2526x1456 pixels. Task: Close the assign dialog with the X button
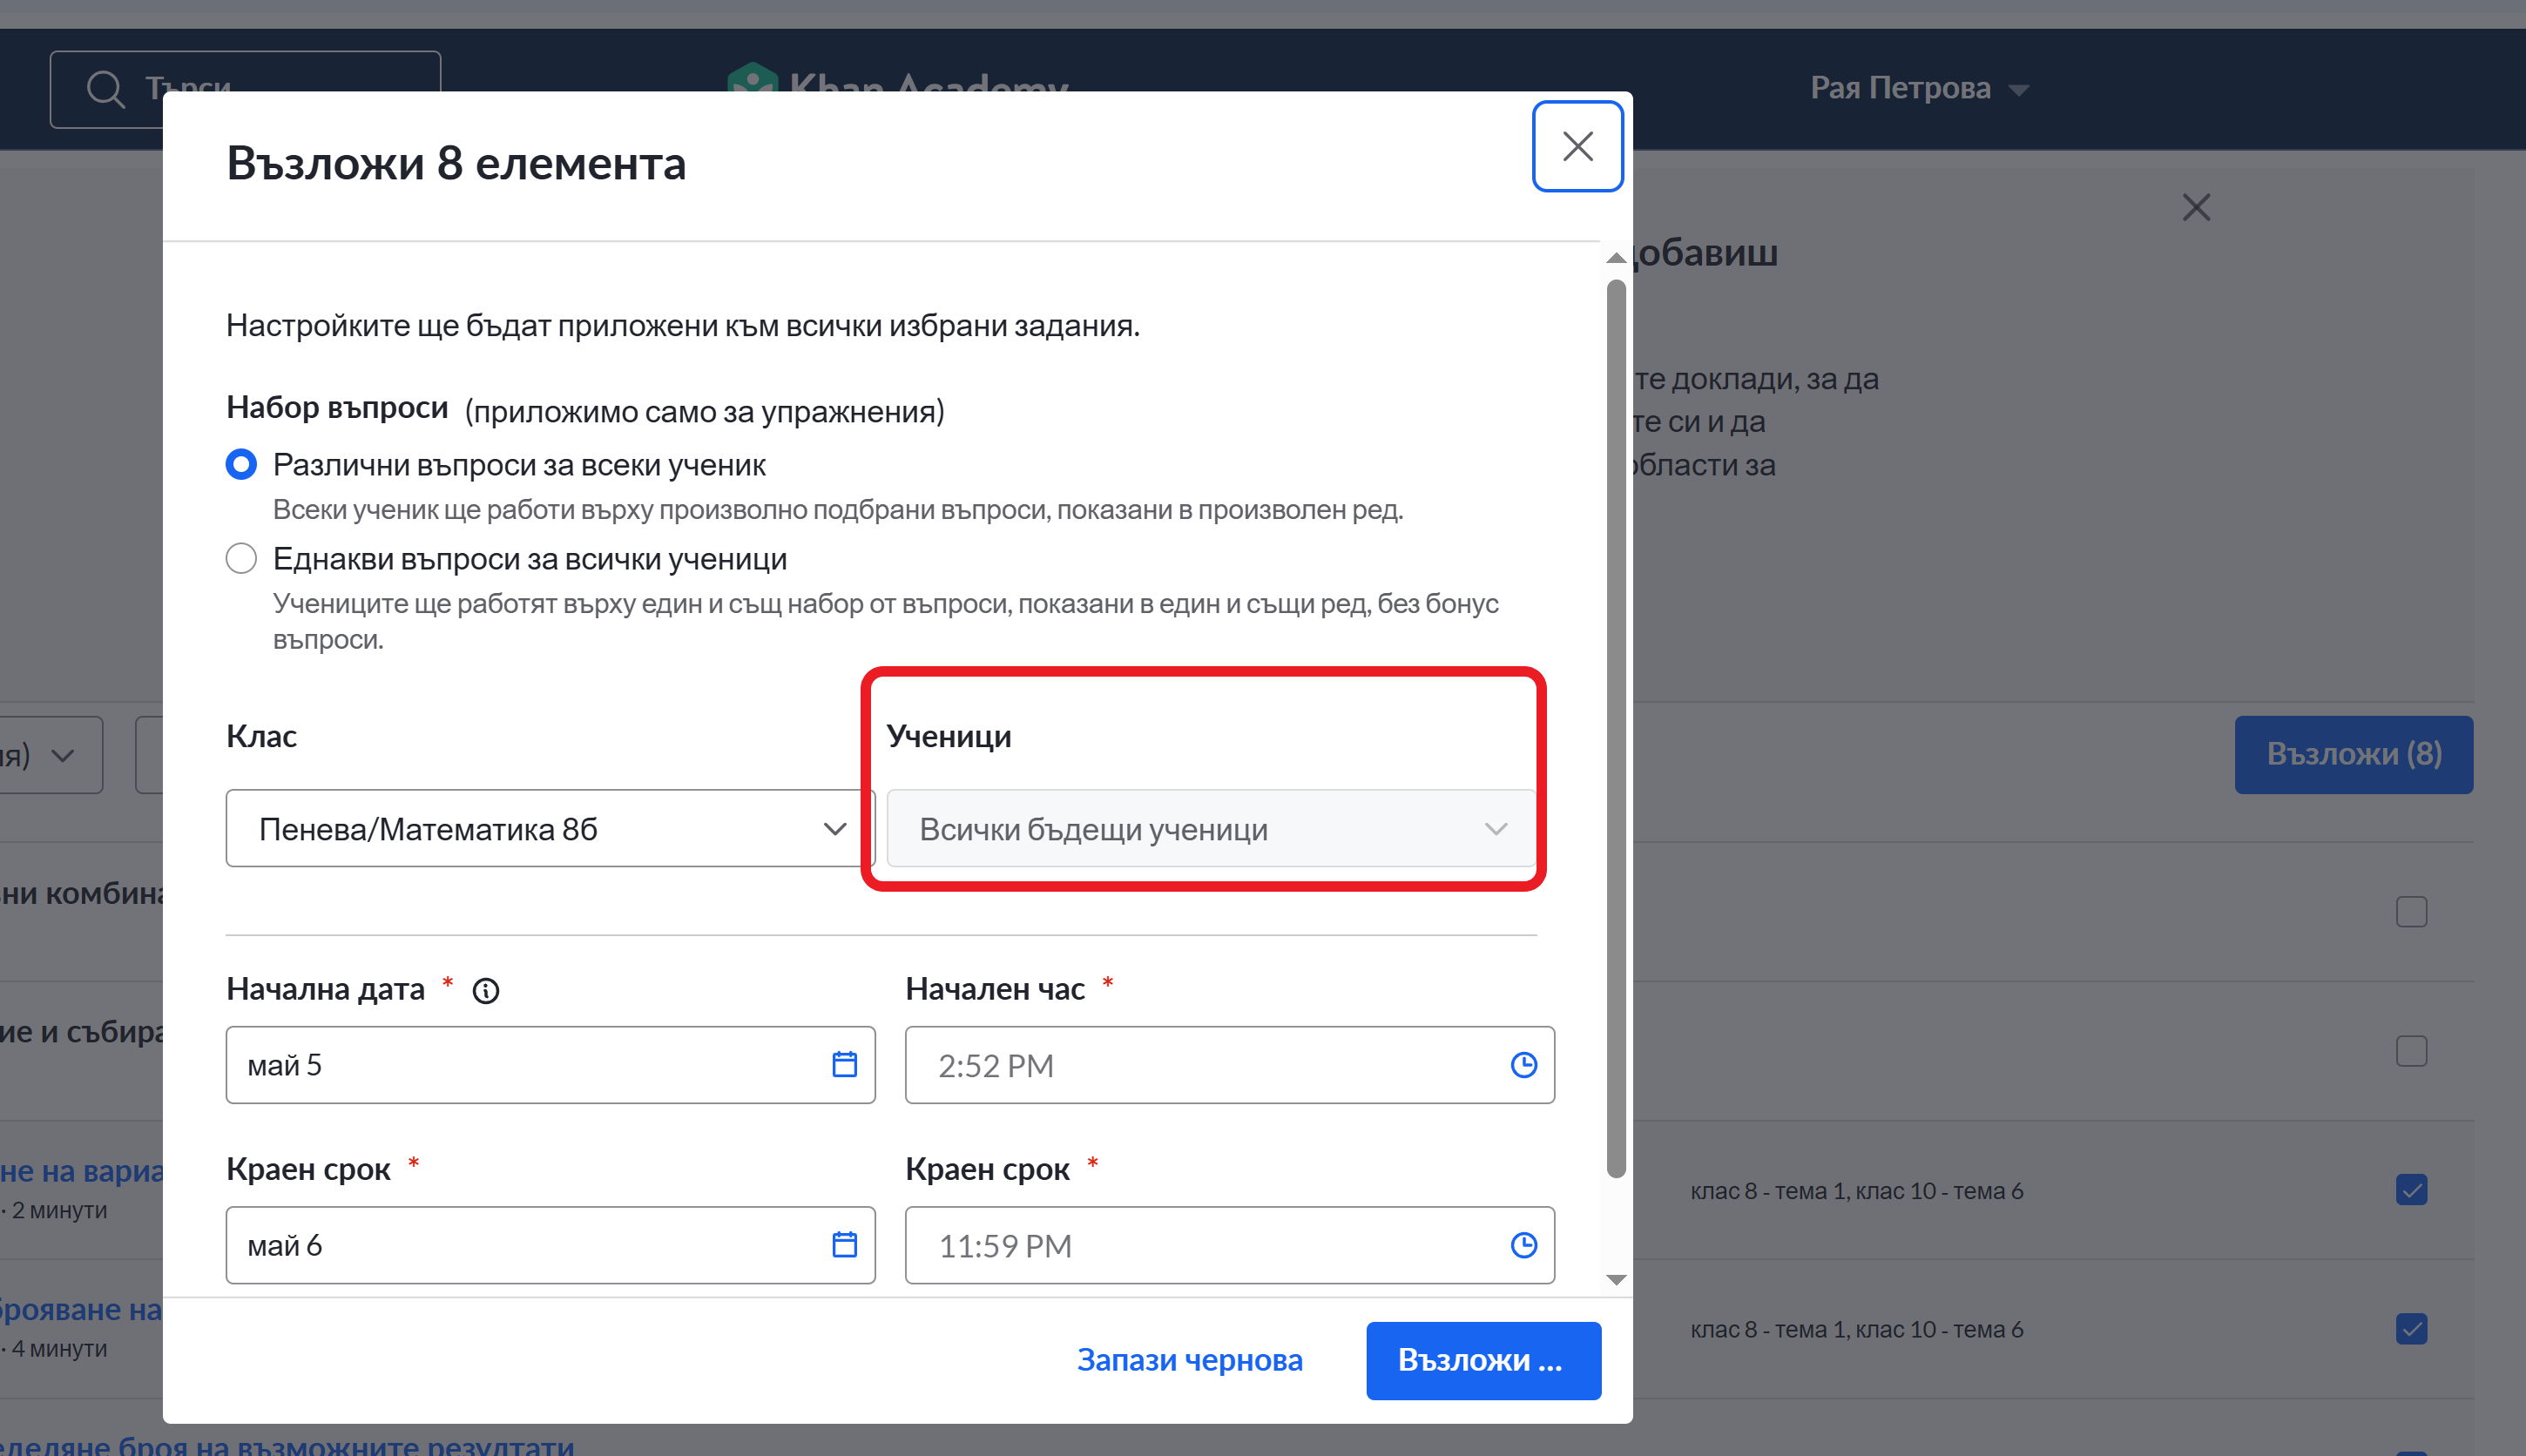(x=1577, y=146)
